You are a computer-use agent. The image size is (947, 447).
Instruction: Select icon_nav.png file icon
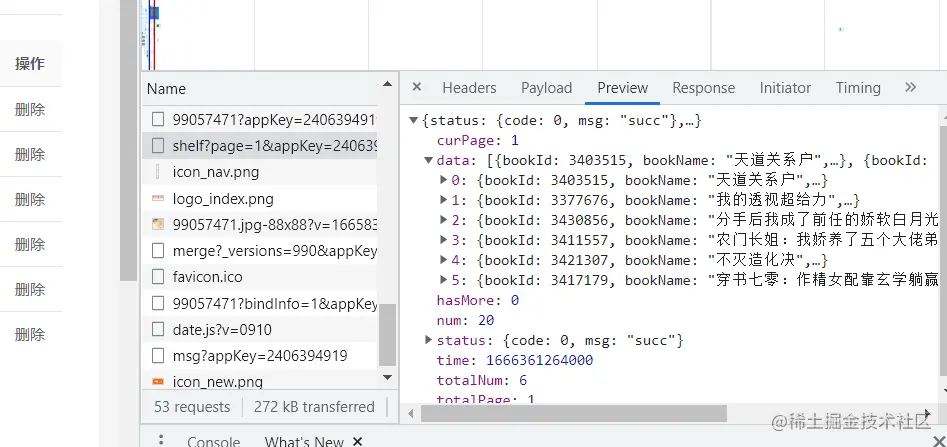point(158,172)
